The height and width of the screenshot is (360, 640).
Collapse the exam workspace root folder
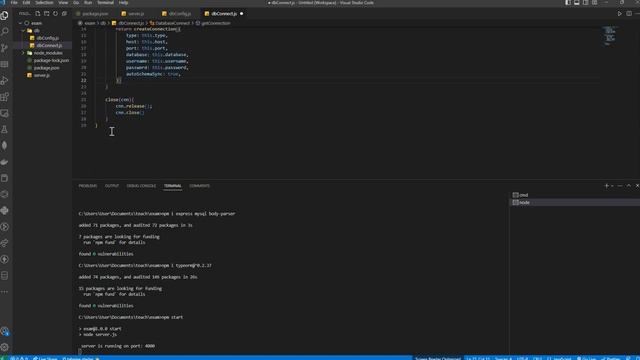click(21, 23)
